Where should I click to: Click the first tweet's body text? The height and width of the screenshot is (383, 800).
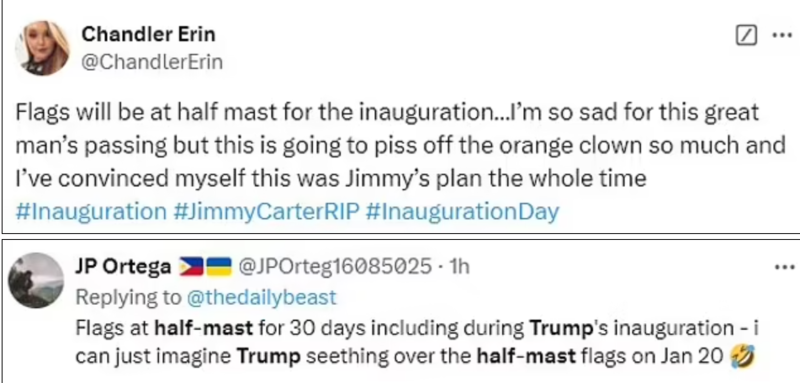(401, 146)
